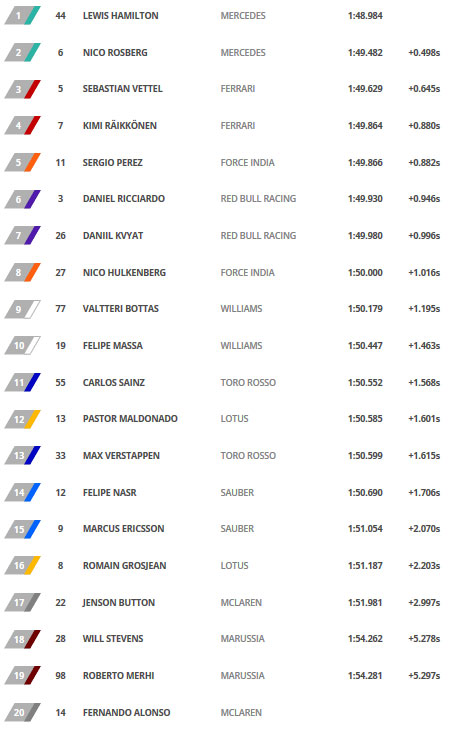Select driver name Lewis Hamilton
Screen dimensions: 457x732
click(x=120, y=16)
